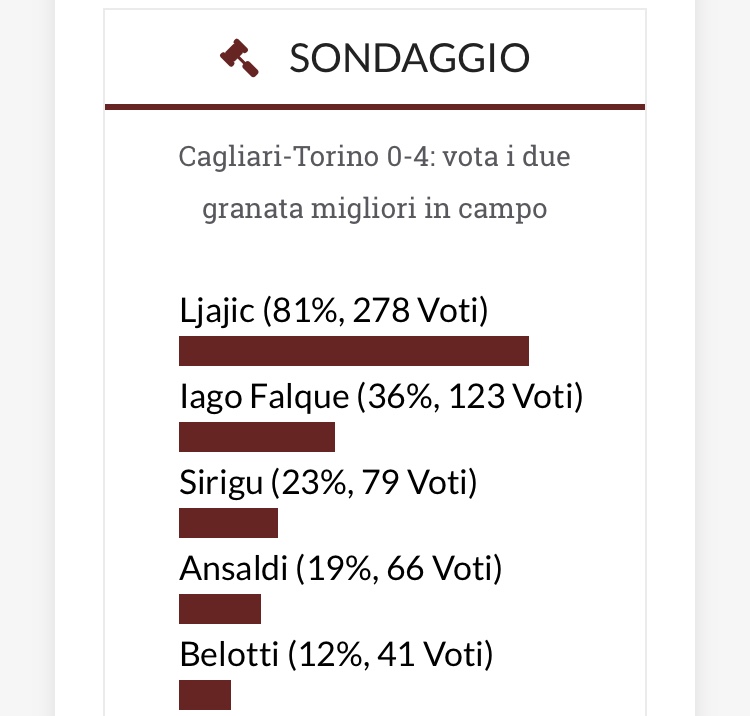This screenshot has width=750, height=716.
Task: Click the Sirigu result bar
Action: (228, 523)
